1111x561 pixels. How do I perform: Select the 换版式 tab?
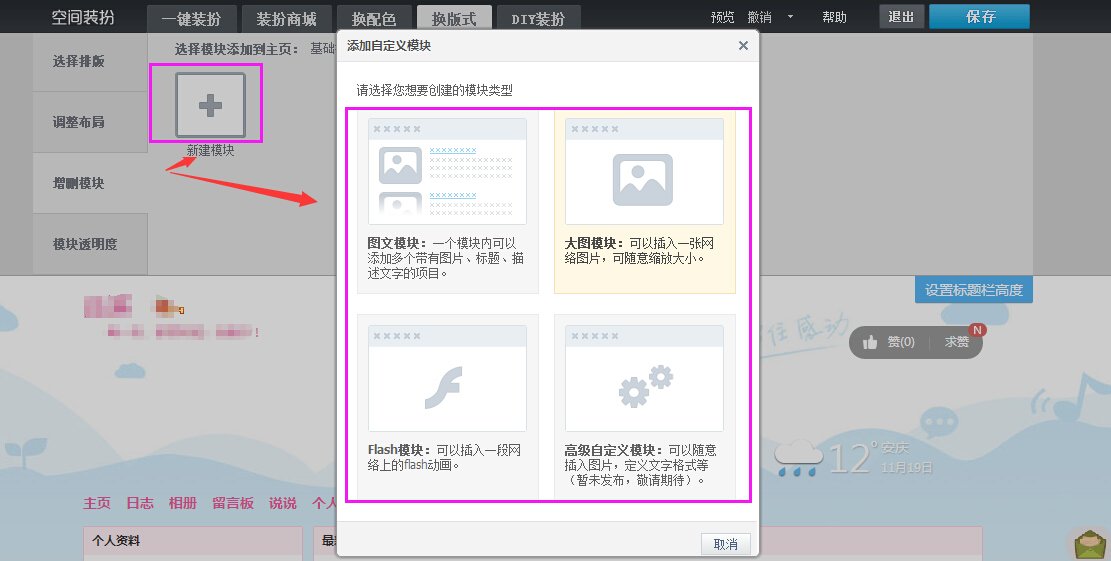(454, 18)
